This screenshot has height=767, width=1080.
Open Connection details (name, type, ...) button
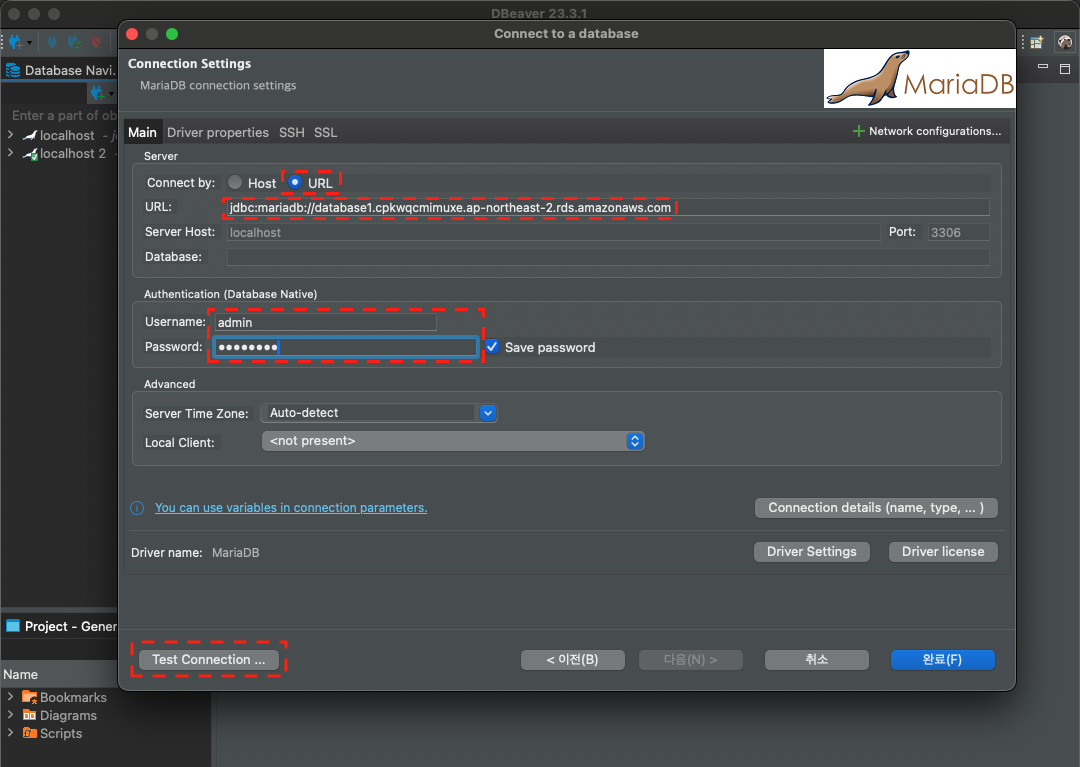point(876,508)
